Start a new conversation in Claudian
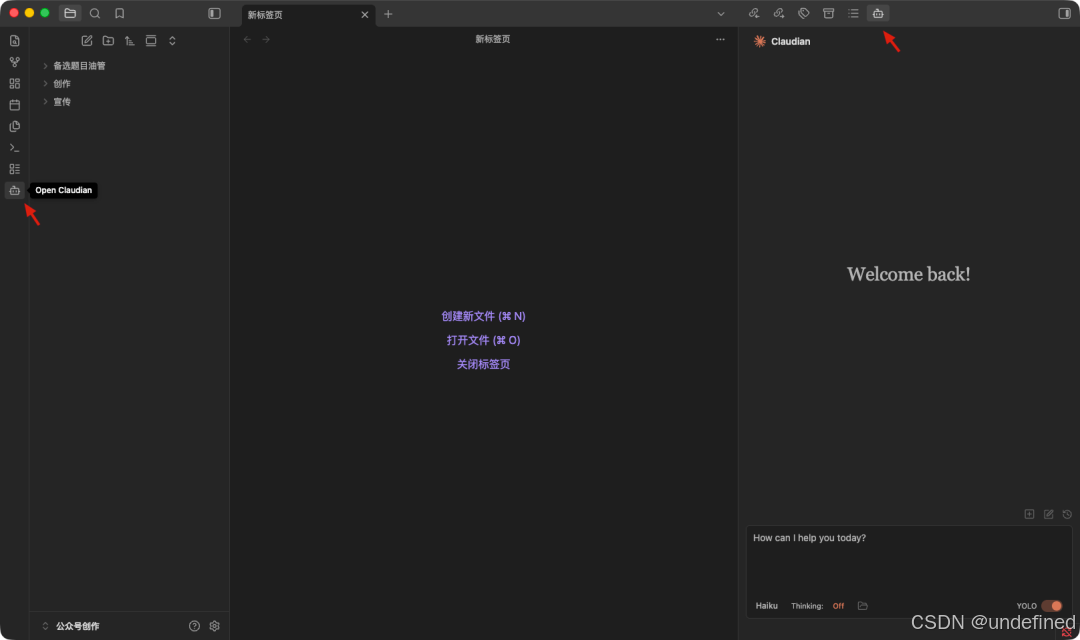 1048,514
